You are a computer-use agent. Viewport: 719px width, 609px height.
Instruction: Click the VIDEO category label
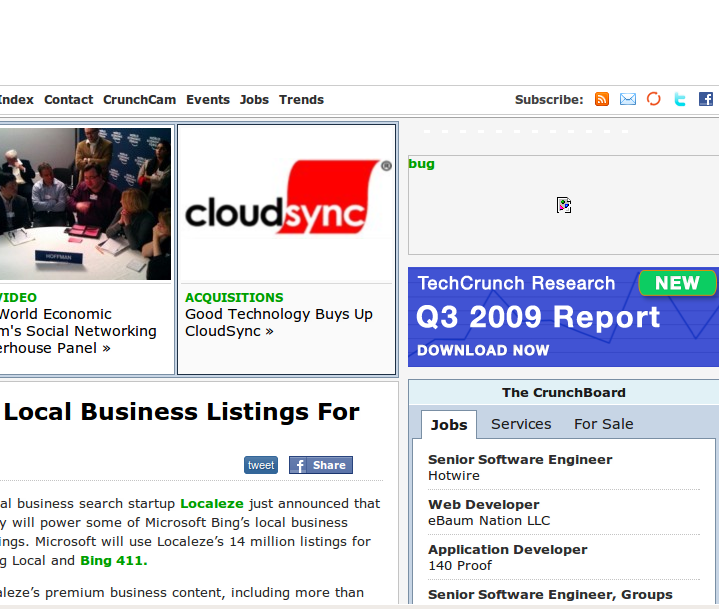[18, 298]
